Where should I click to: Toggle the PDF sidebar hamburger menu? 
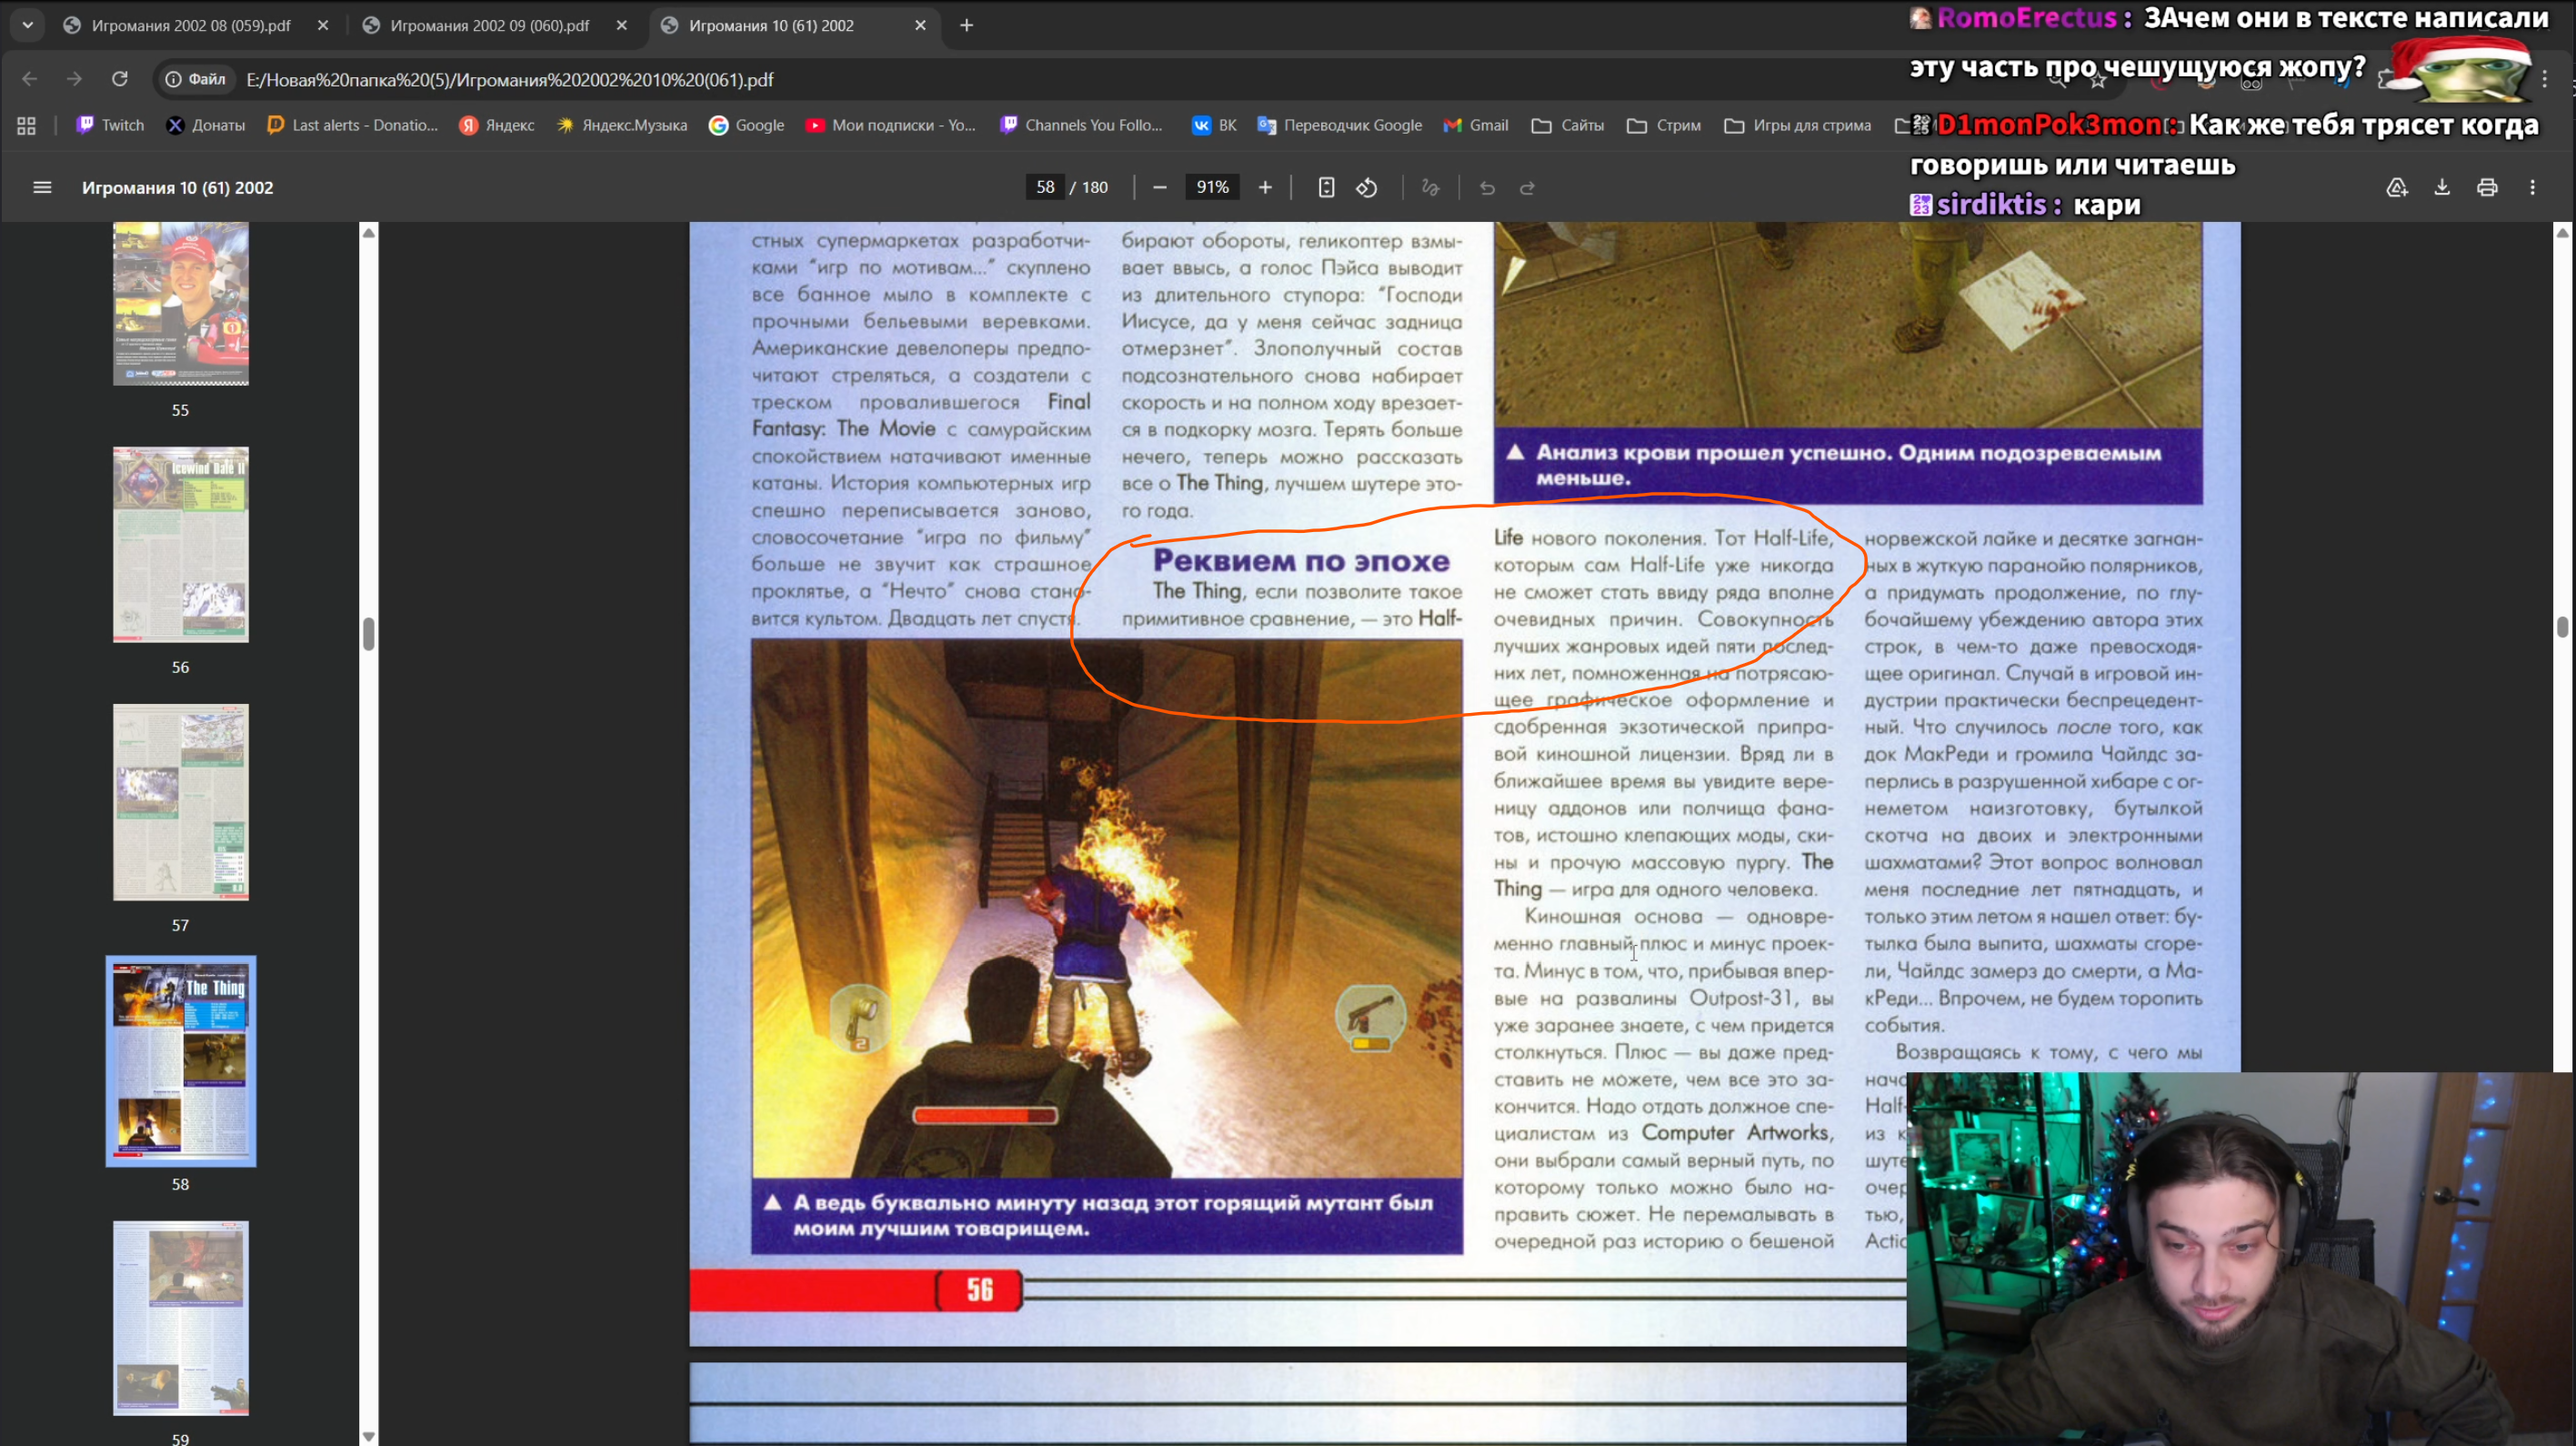42,187
